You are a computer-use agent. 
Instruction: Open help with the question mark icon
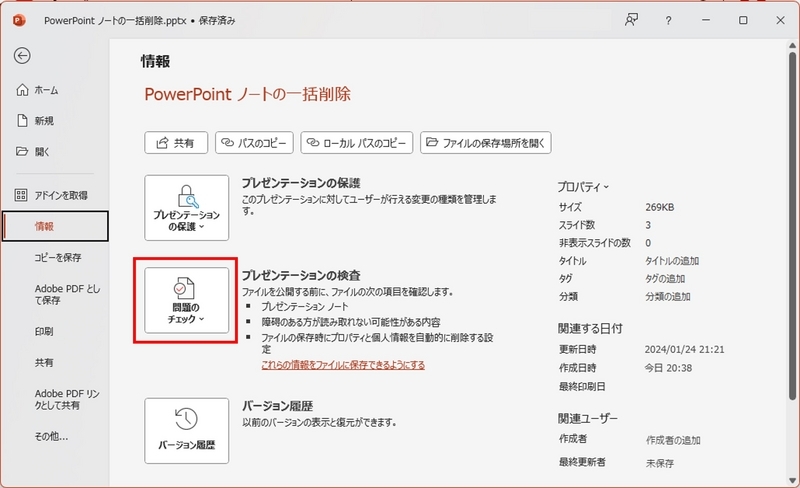[668, 20]
